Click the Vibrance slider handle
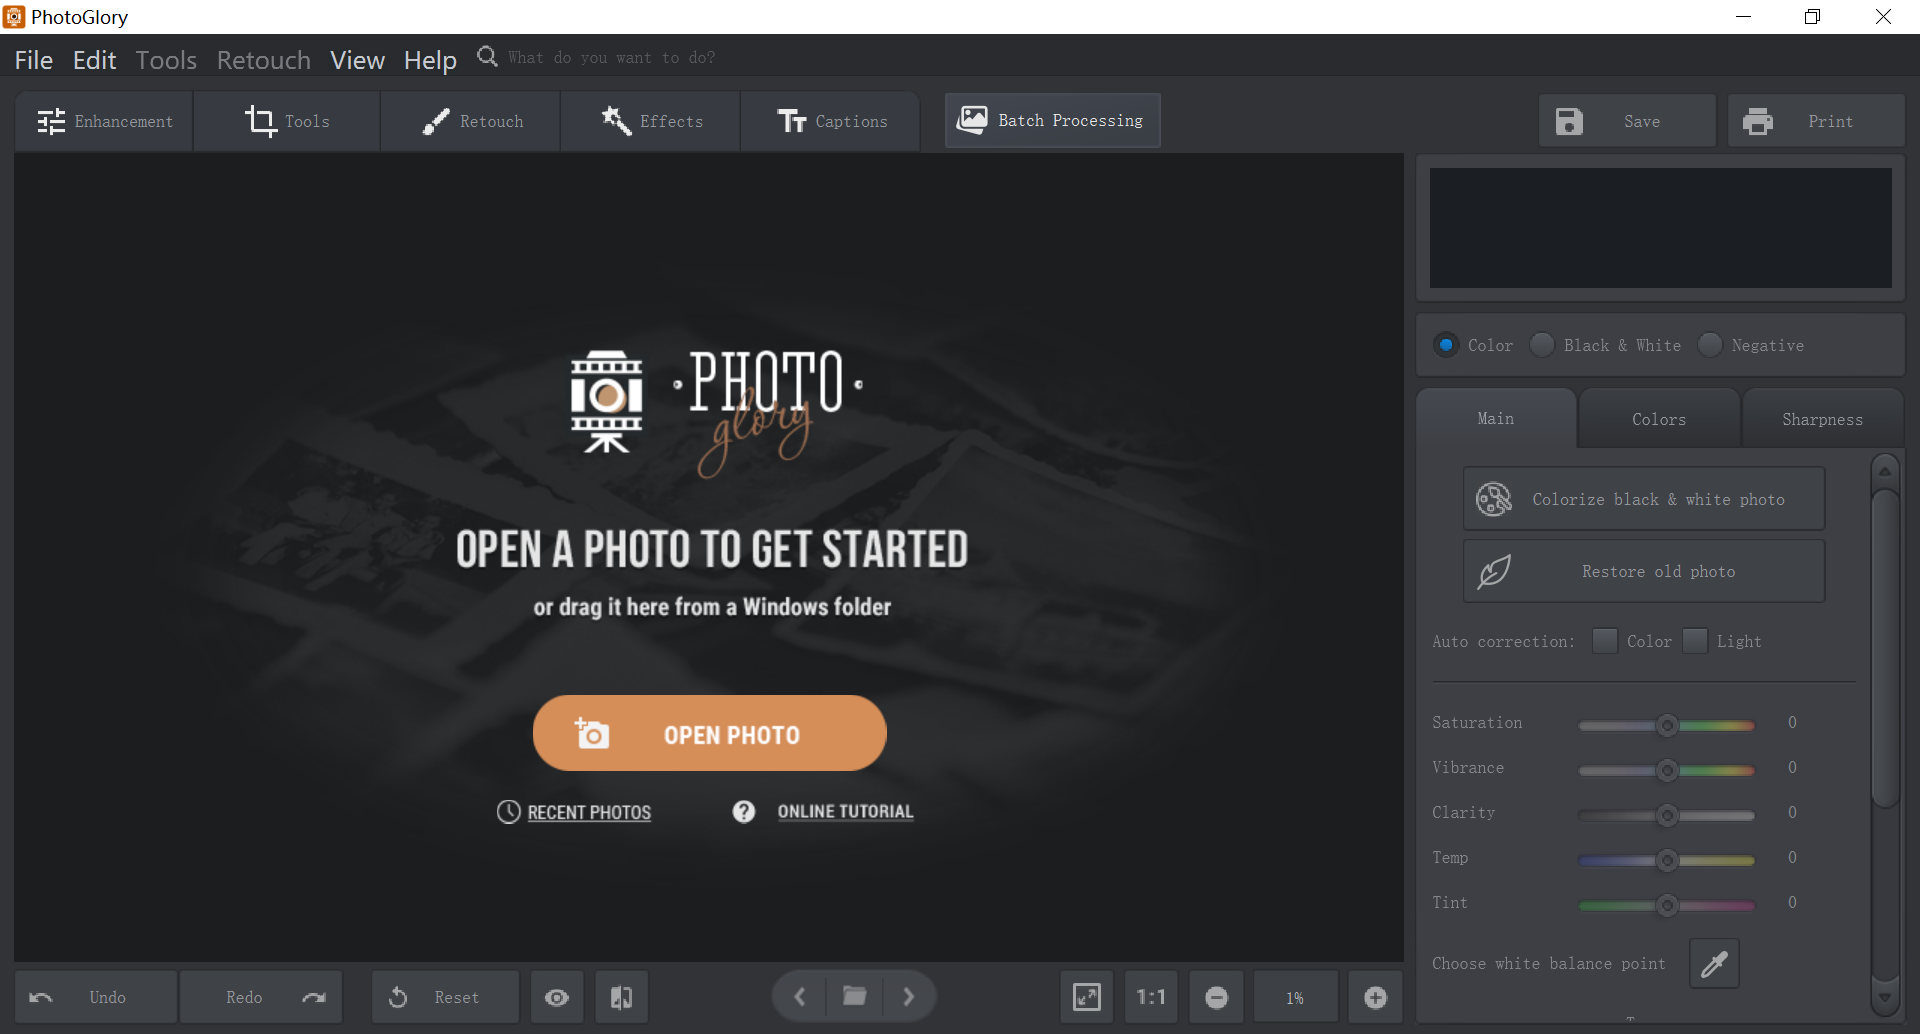Screen dimensions: 1920x1034 1667,770
